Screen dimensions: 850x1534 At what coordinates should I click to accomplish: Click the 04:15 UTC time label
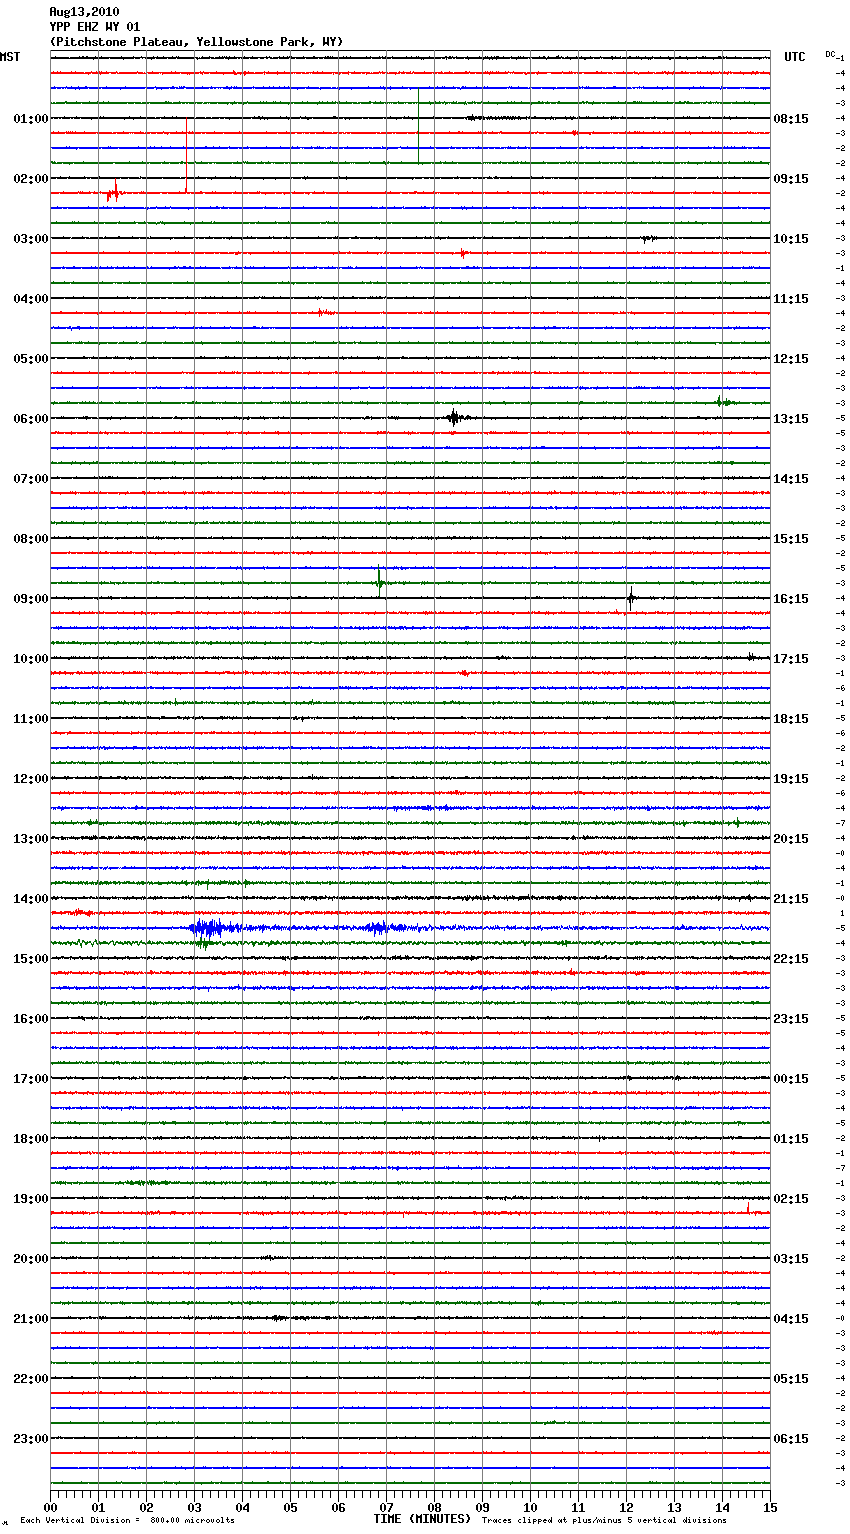click(791, 1319)
